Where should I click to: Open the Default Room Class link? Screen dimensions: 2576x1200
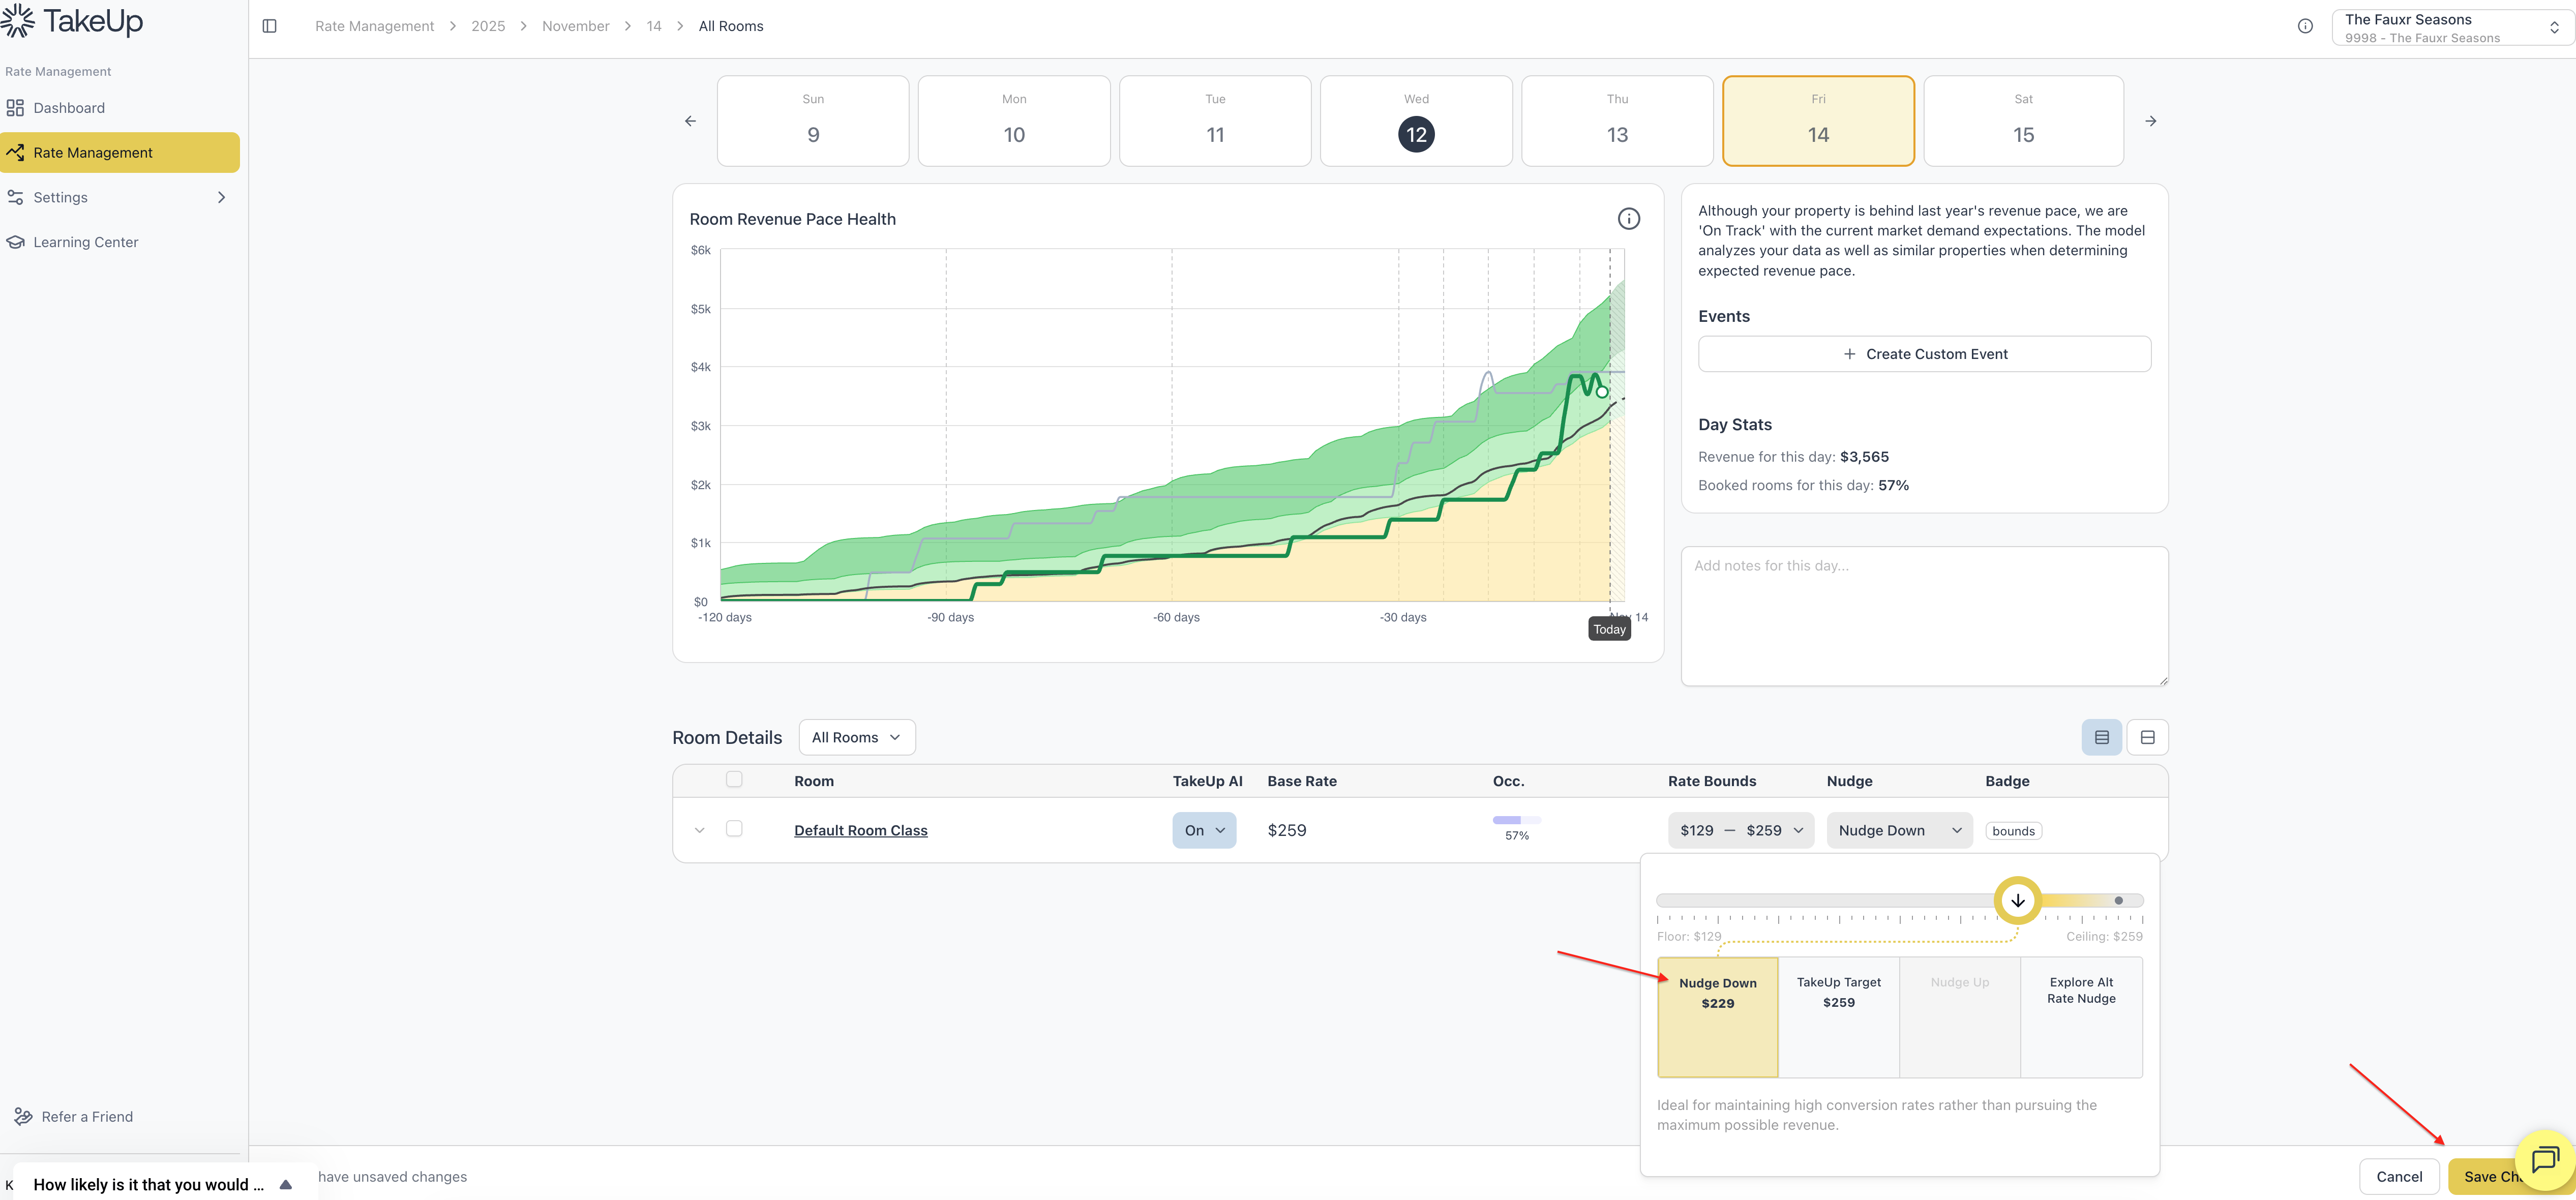point(860,830)
